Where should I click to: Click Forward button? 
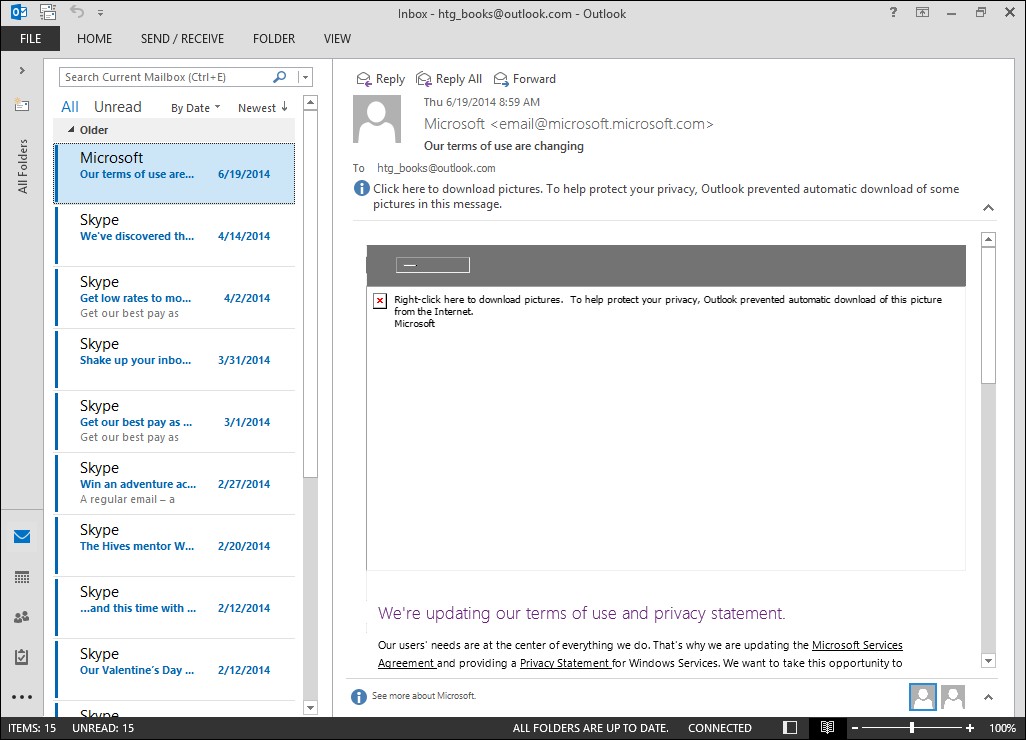(525, 79)
